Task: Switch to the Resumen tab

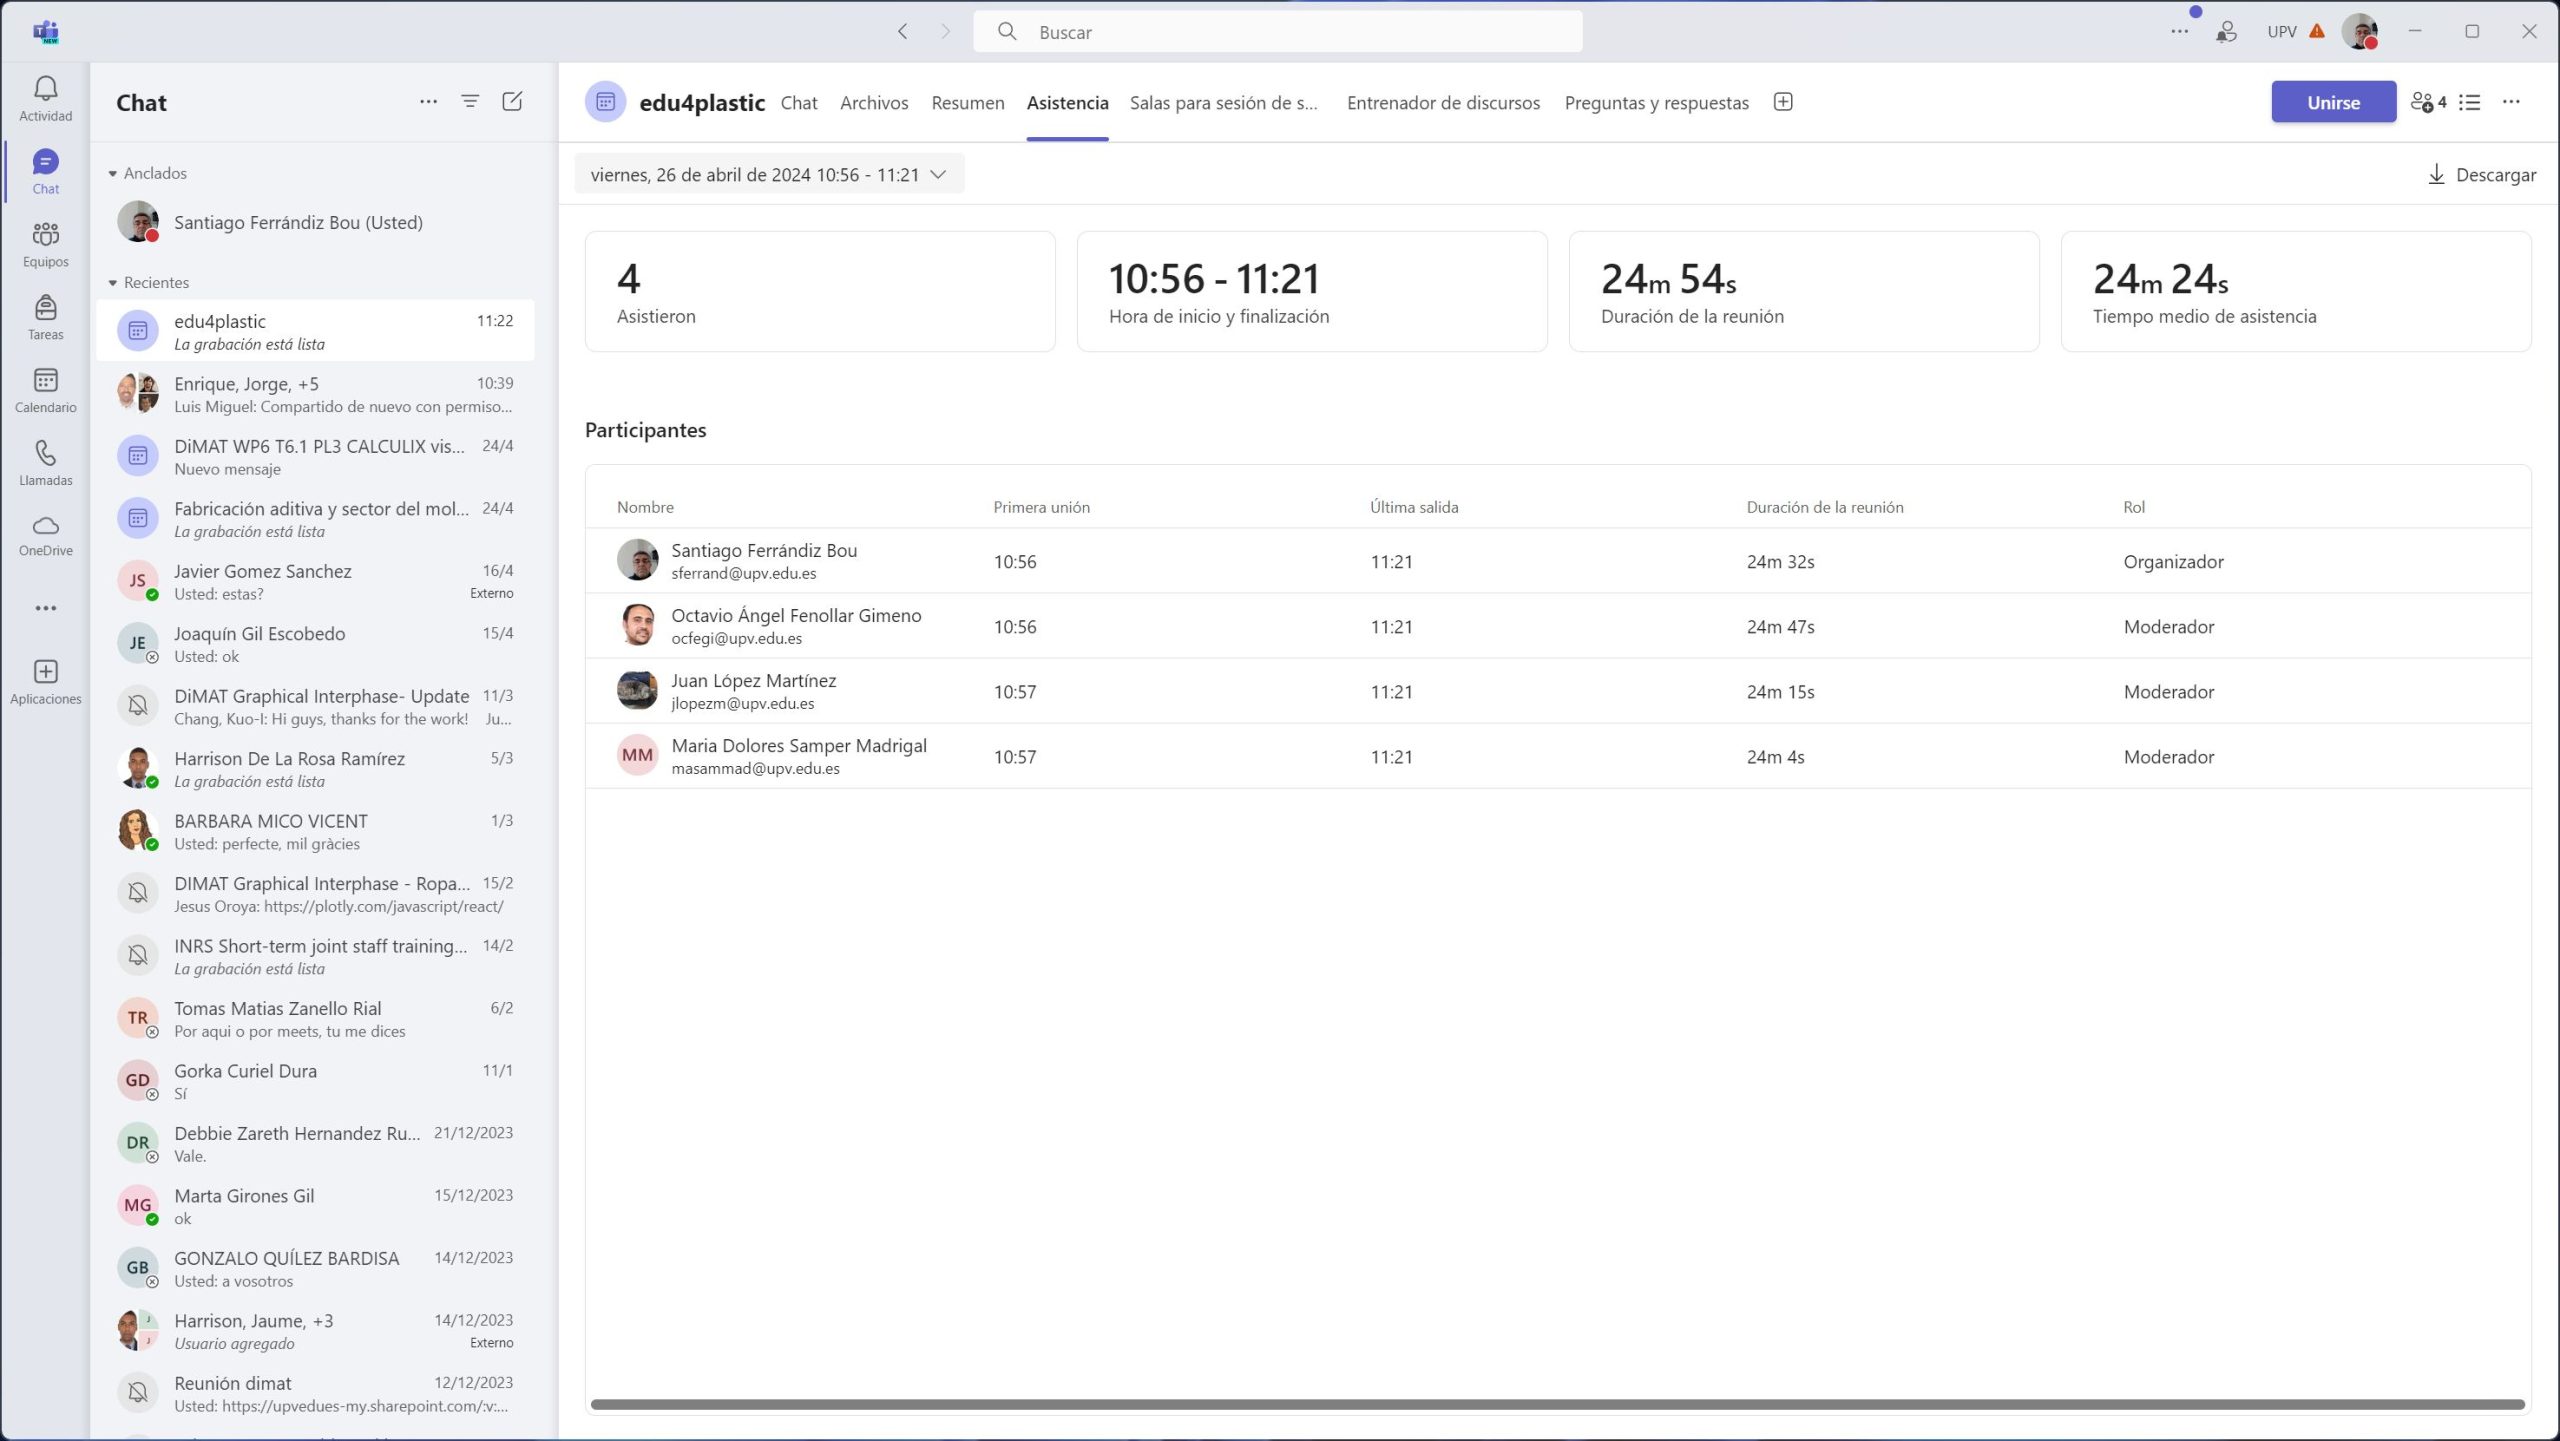Action: [967, 103]
